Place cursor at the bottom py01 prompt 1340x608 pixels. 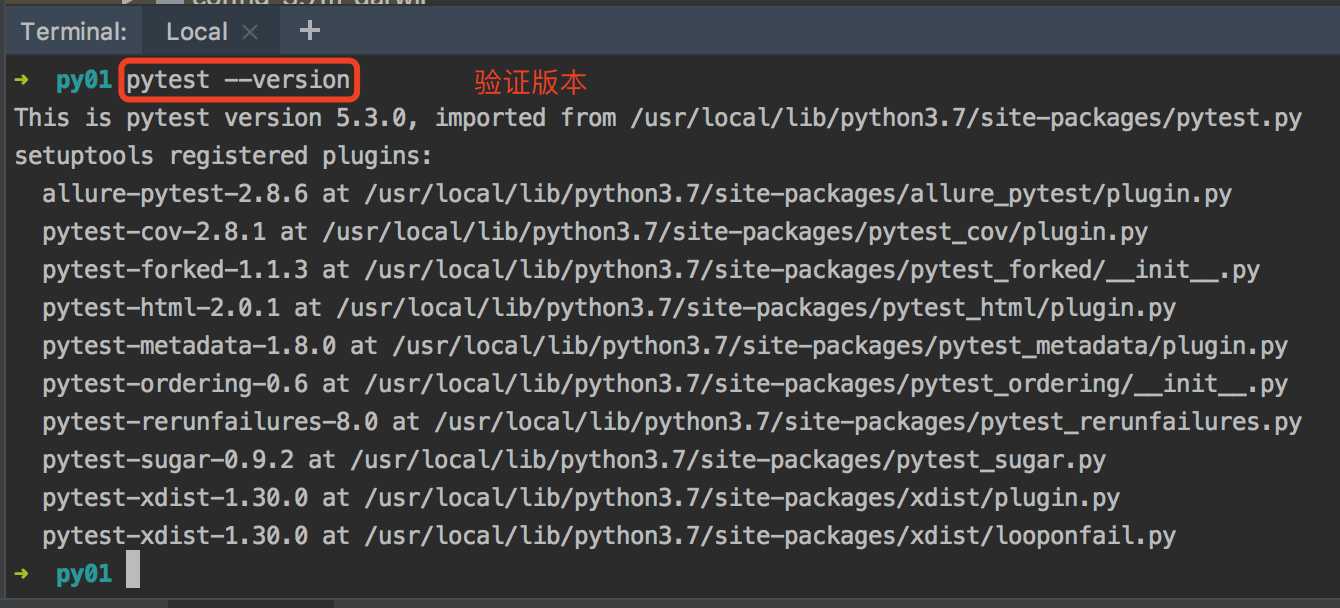pos(132,574)
